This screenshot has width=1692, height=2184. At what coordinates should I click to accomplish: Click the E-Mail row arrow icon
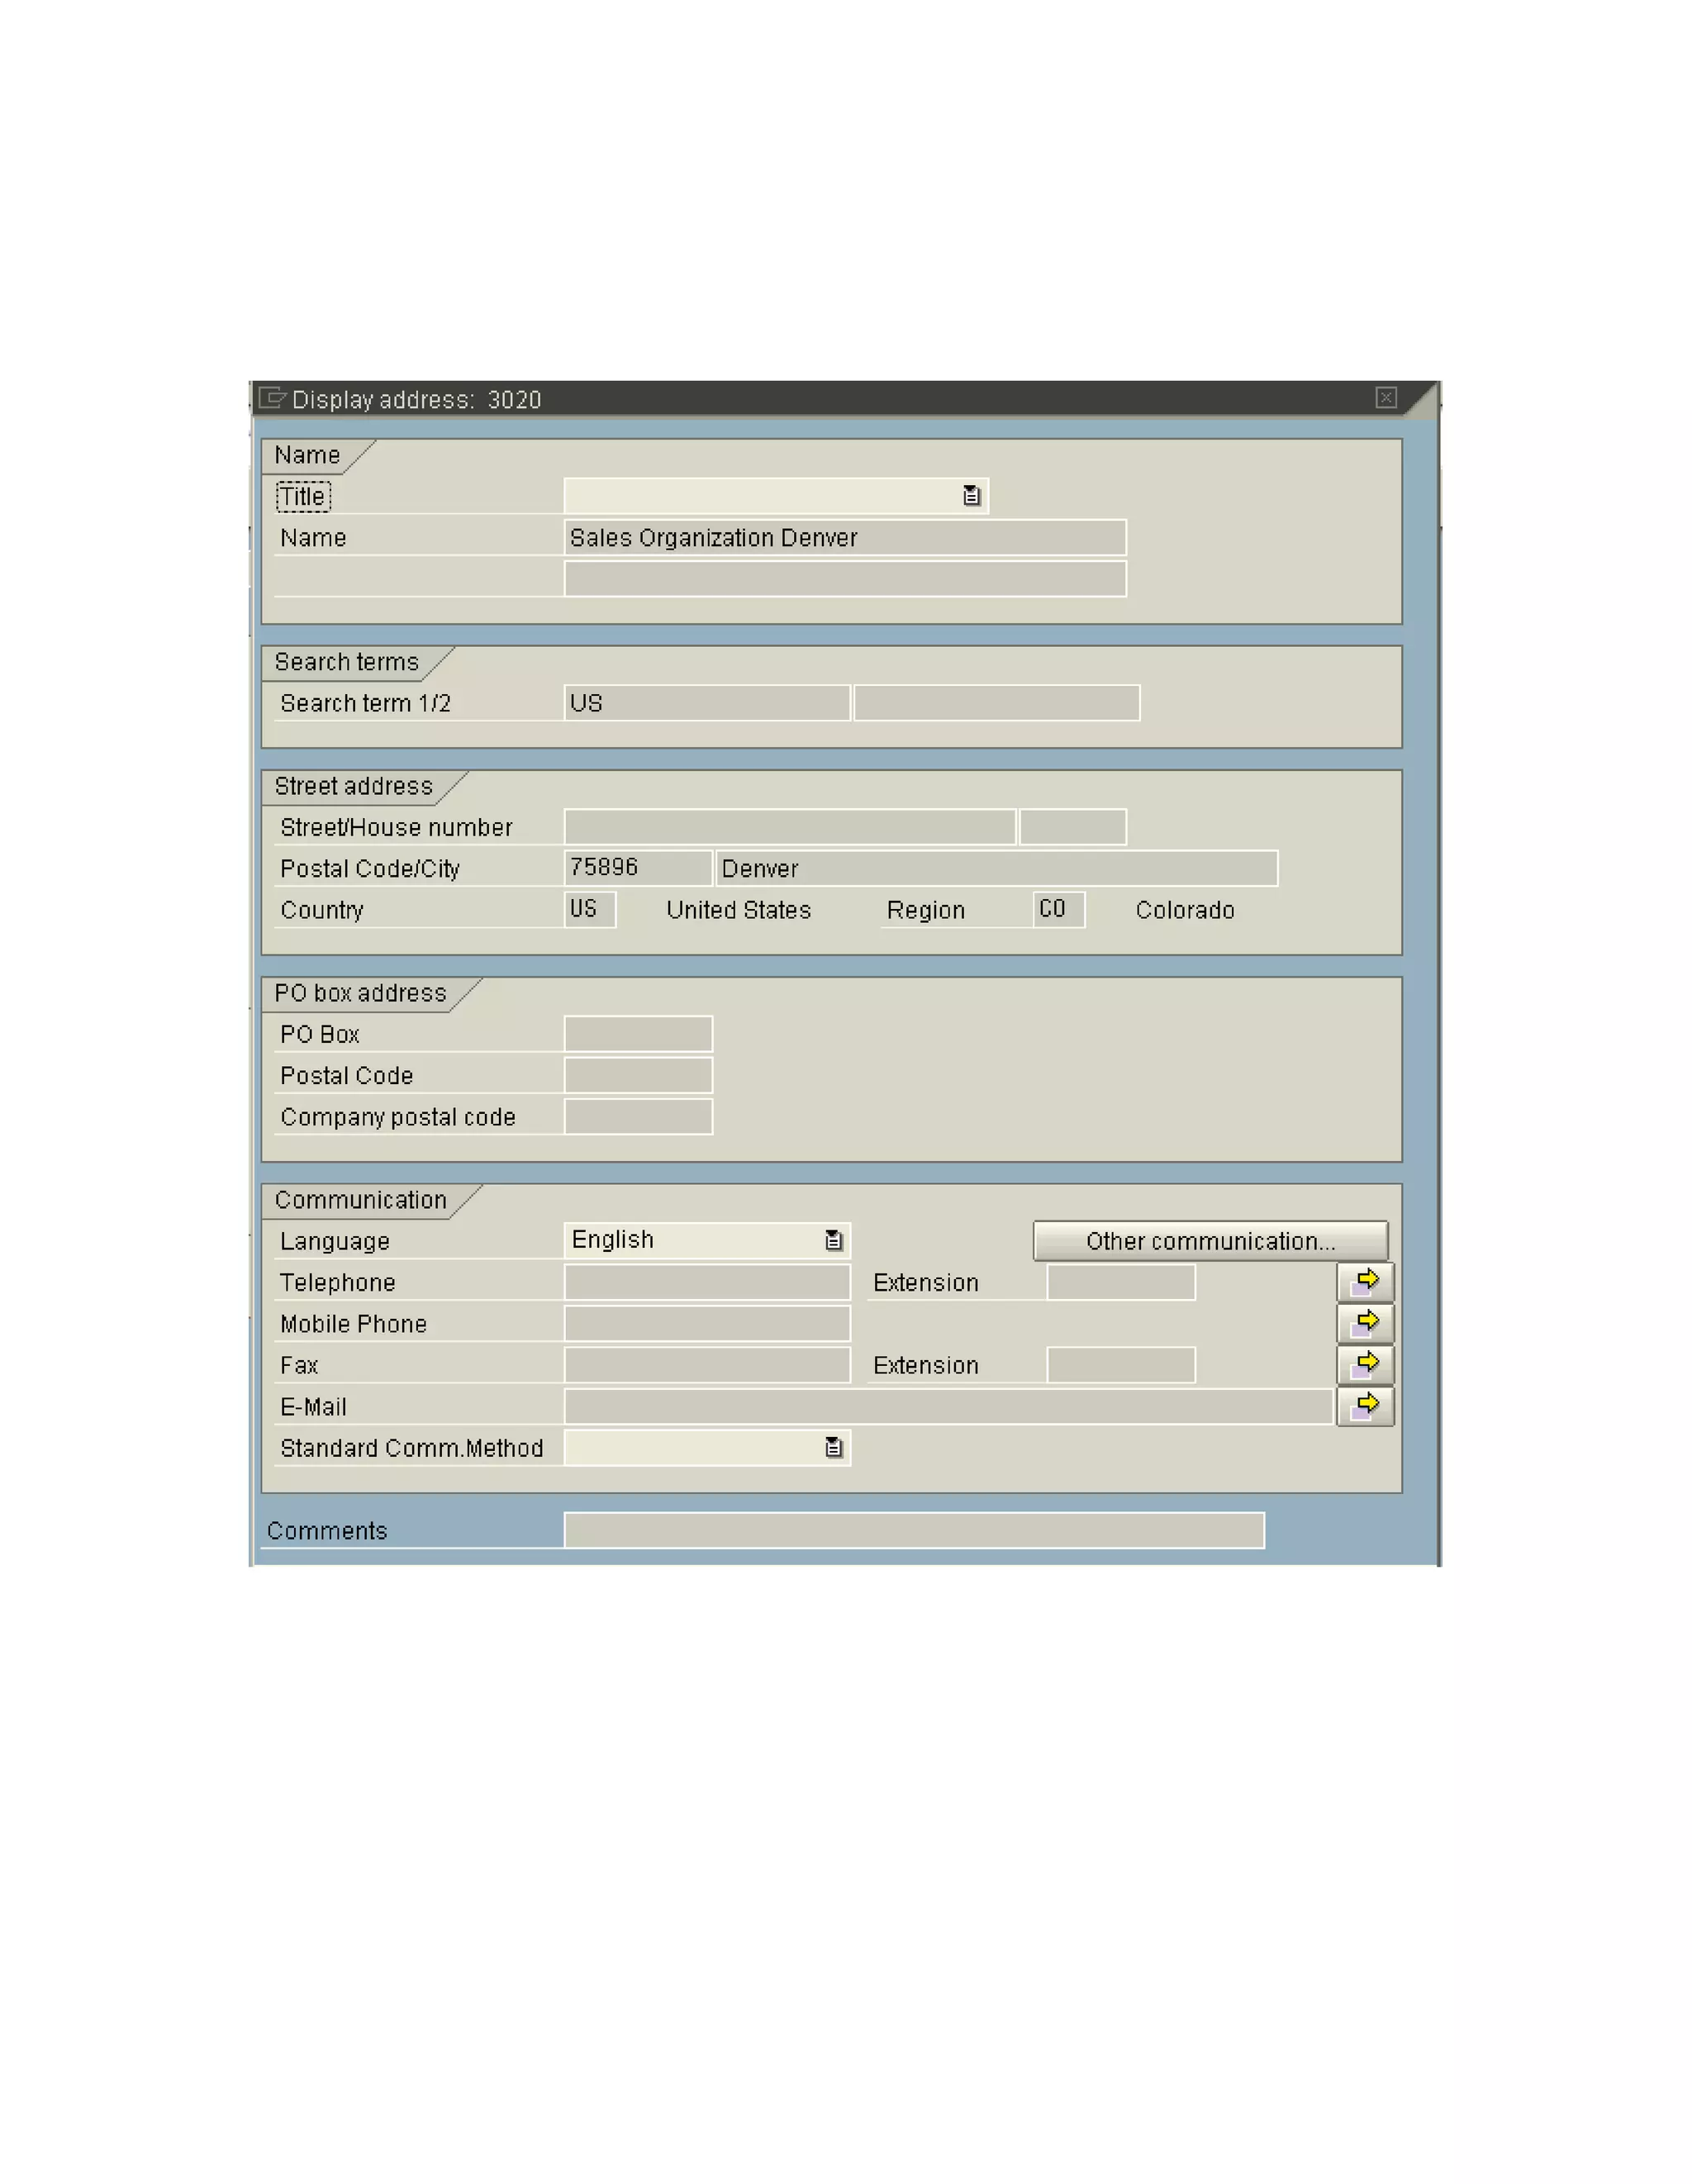1364,1406
